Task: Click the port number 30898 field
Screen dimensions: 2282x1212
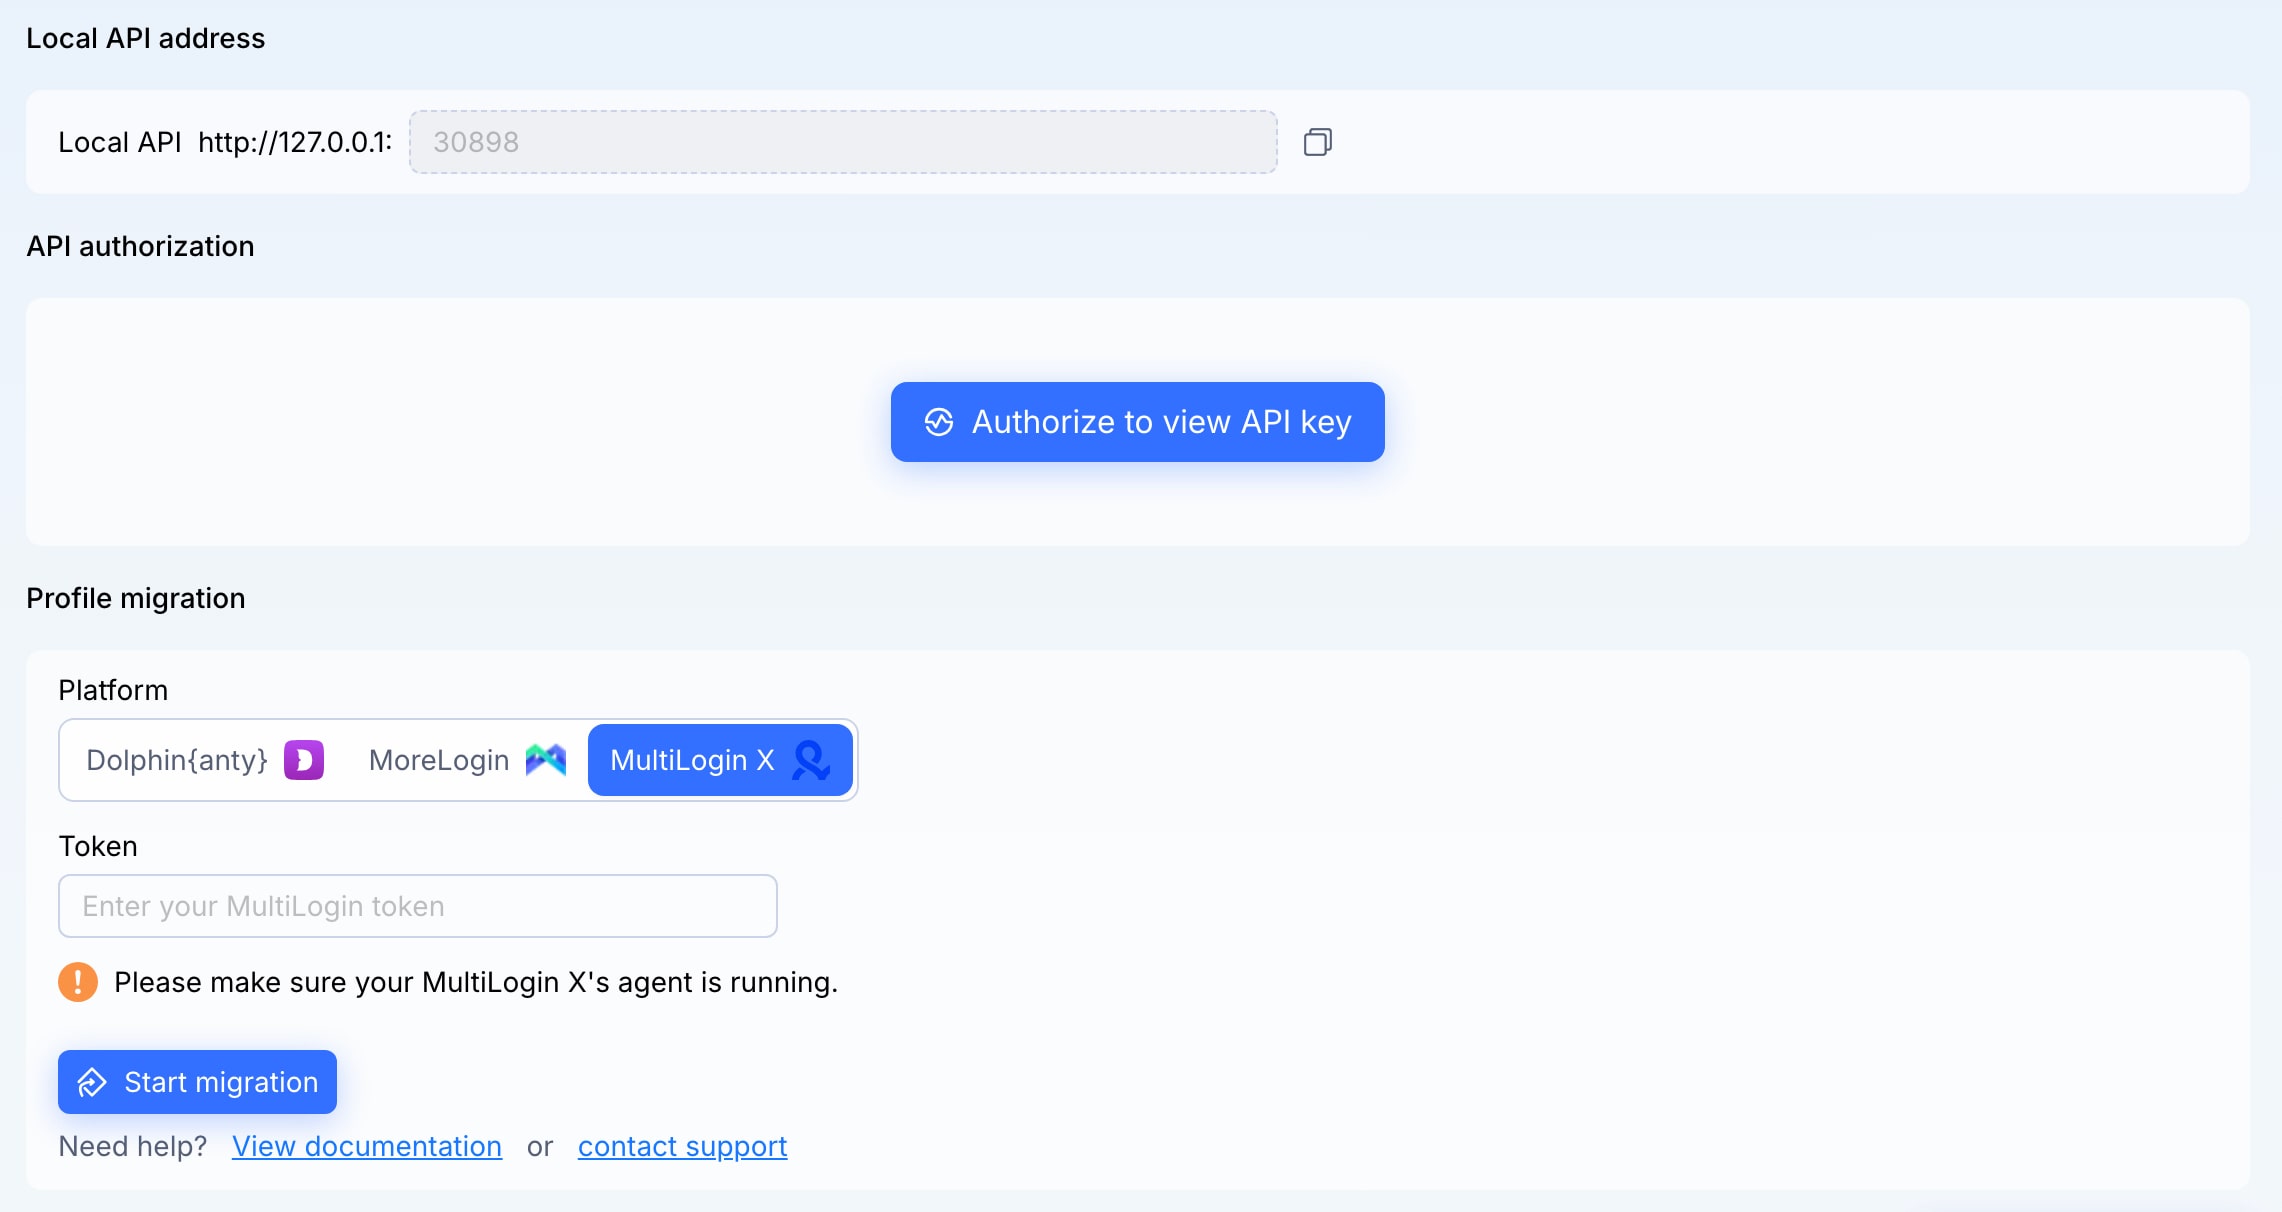Action: coord(842,142)
